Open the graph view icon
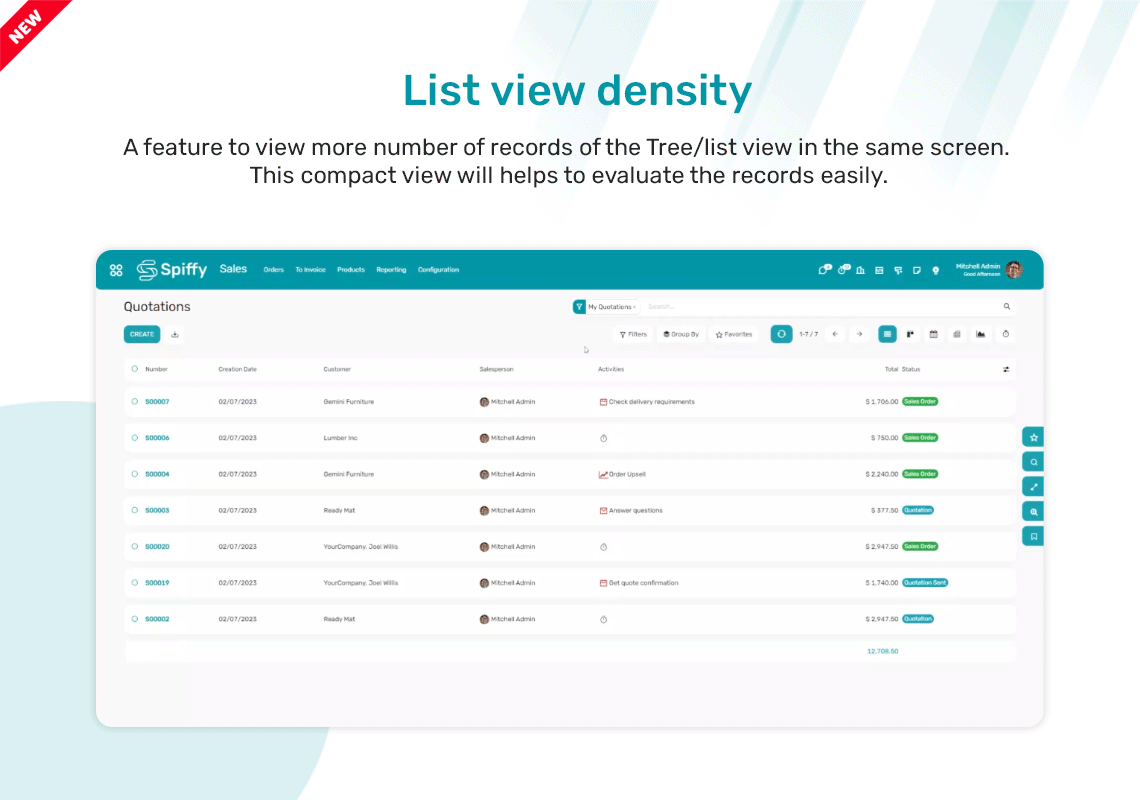1140x800 pixels. pyautogui.click(x=980, y=334)
